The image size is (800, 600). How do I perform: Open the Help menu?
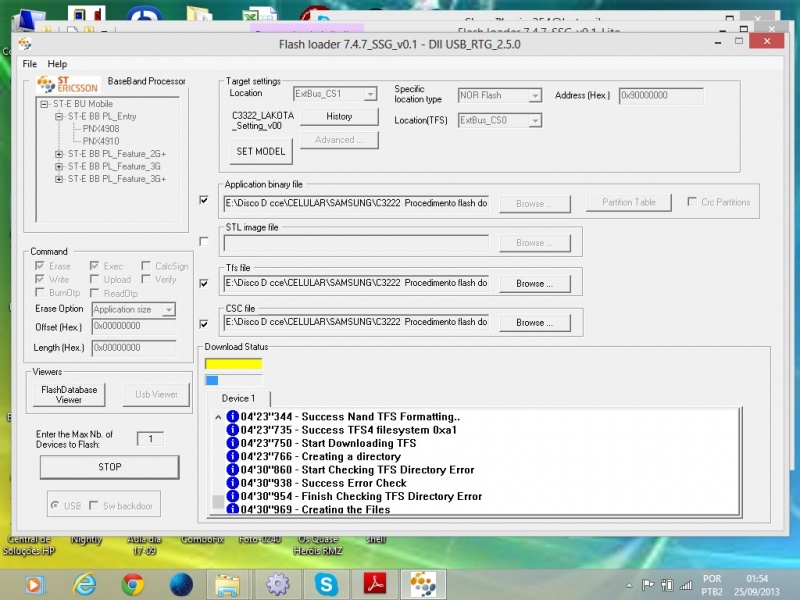point(57,64)
